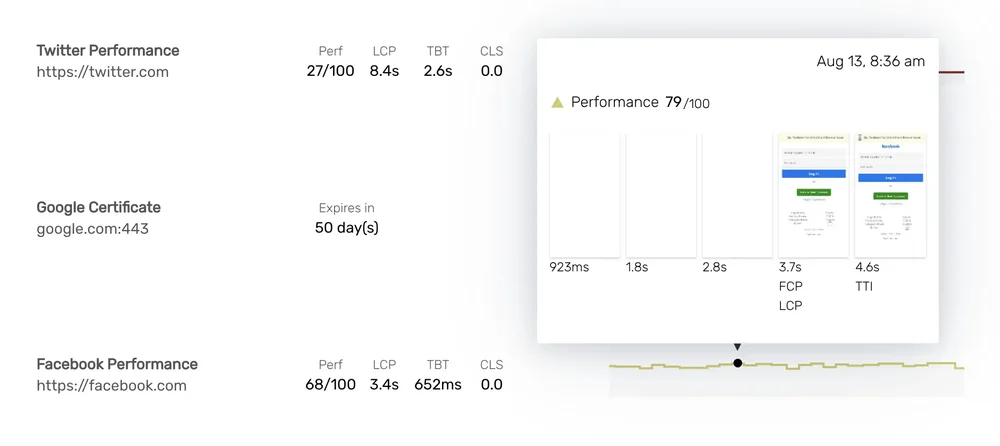Click the black data point on the Facebook chart
The image size is (1000, 446).
738,363
